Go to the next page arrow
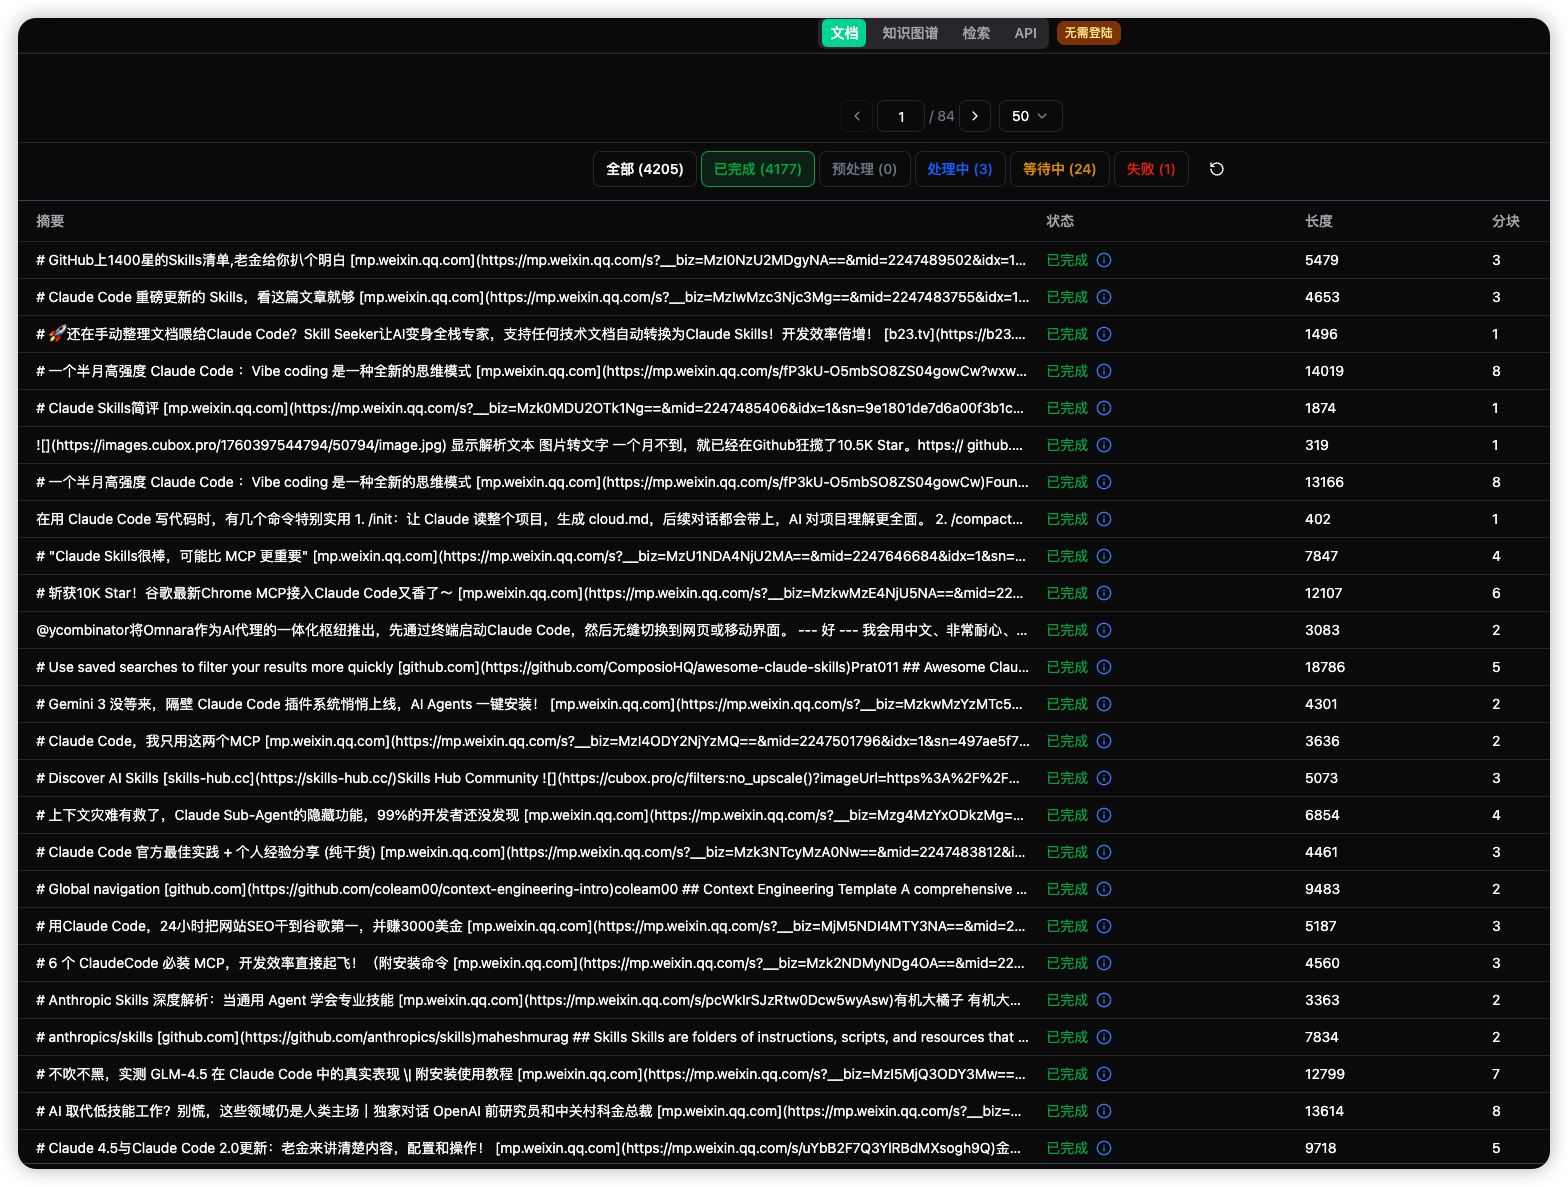 (x=975, y=116)
